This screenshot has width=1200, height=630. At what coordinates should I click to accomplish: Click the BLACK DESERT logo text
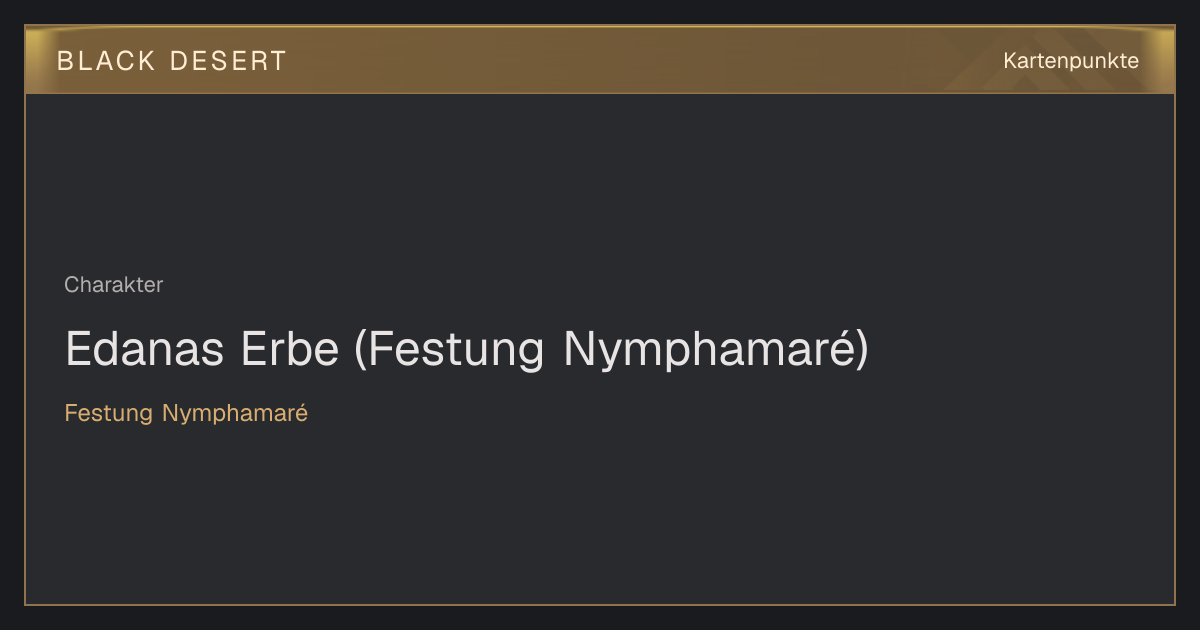(x=172, y=61)
